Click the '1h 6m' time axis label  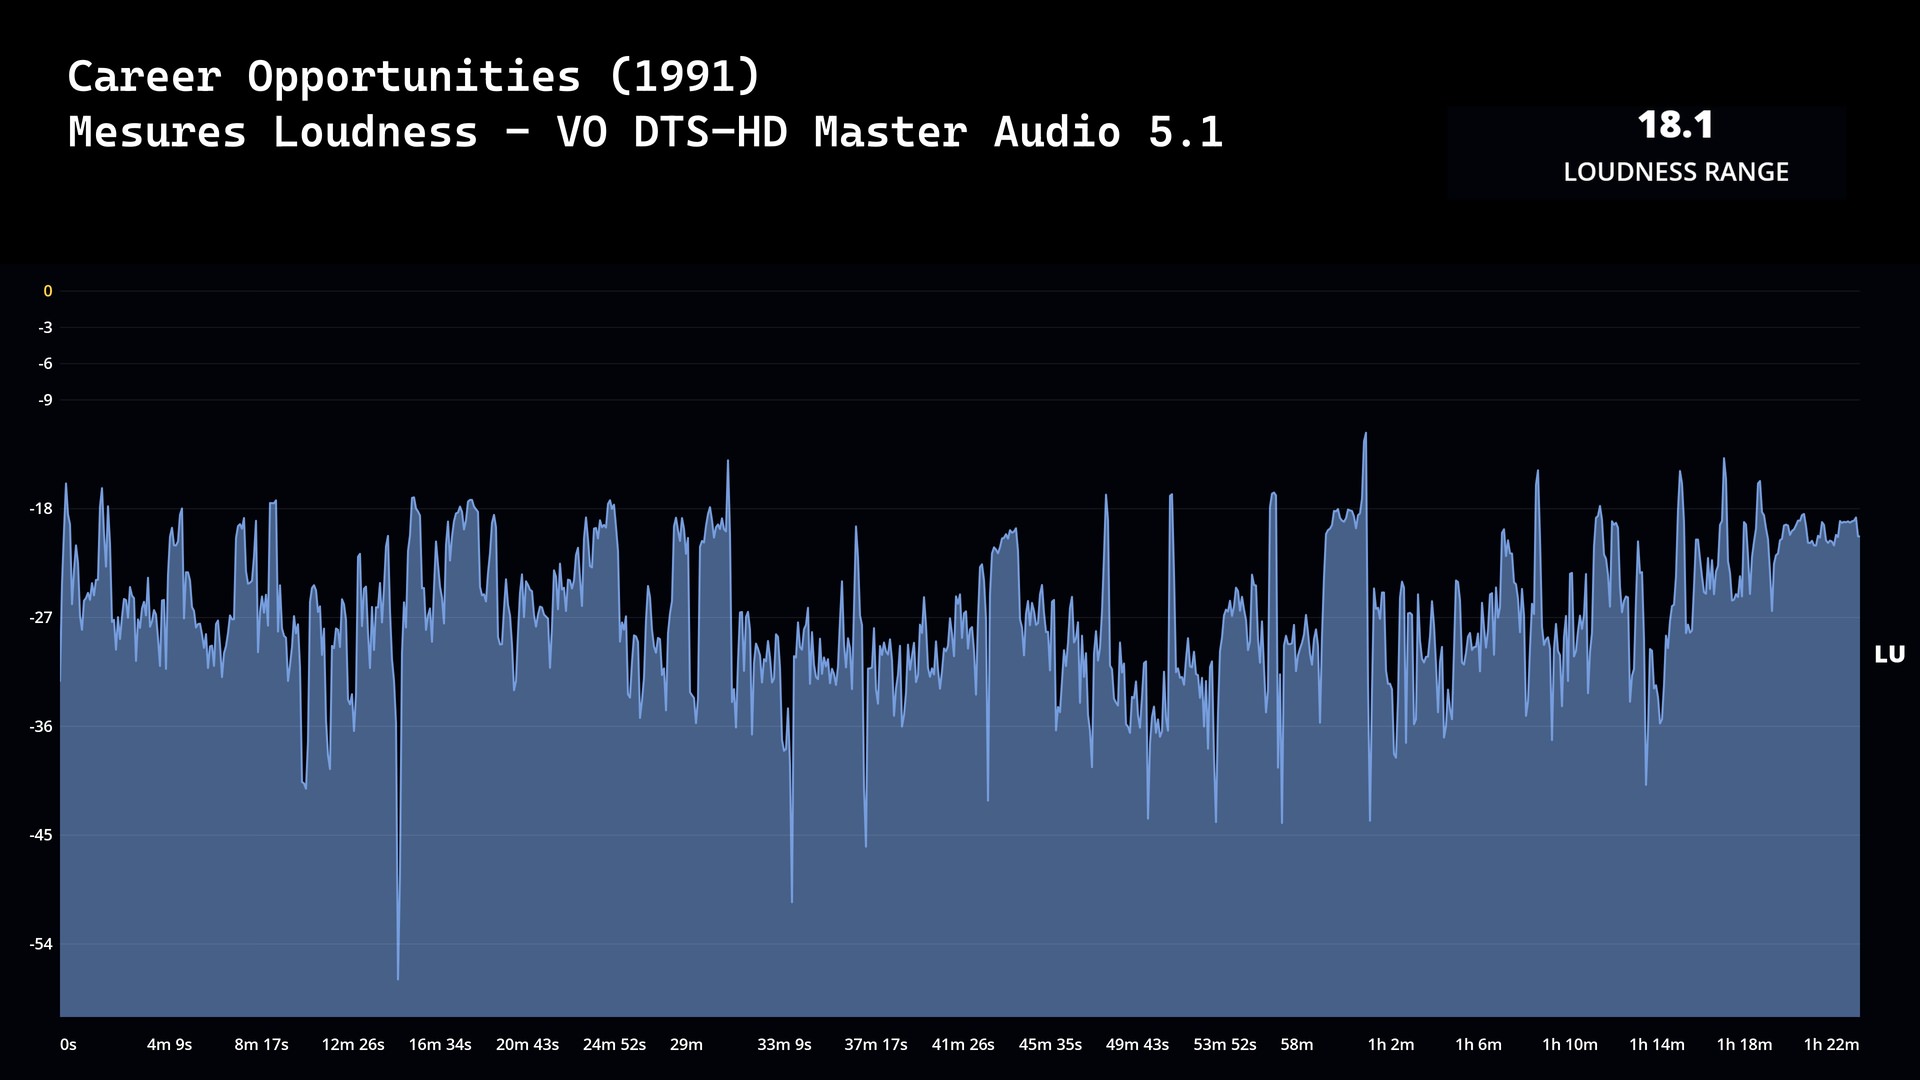(1478, 1044)
